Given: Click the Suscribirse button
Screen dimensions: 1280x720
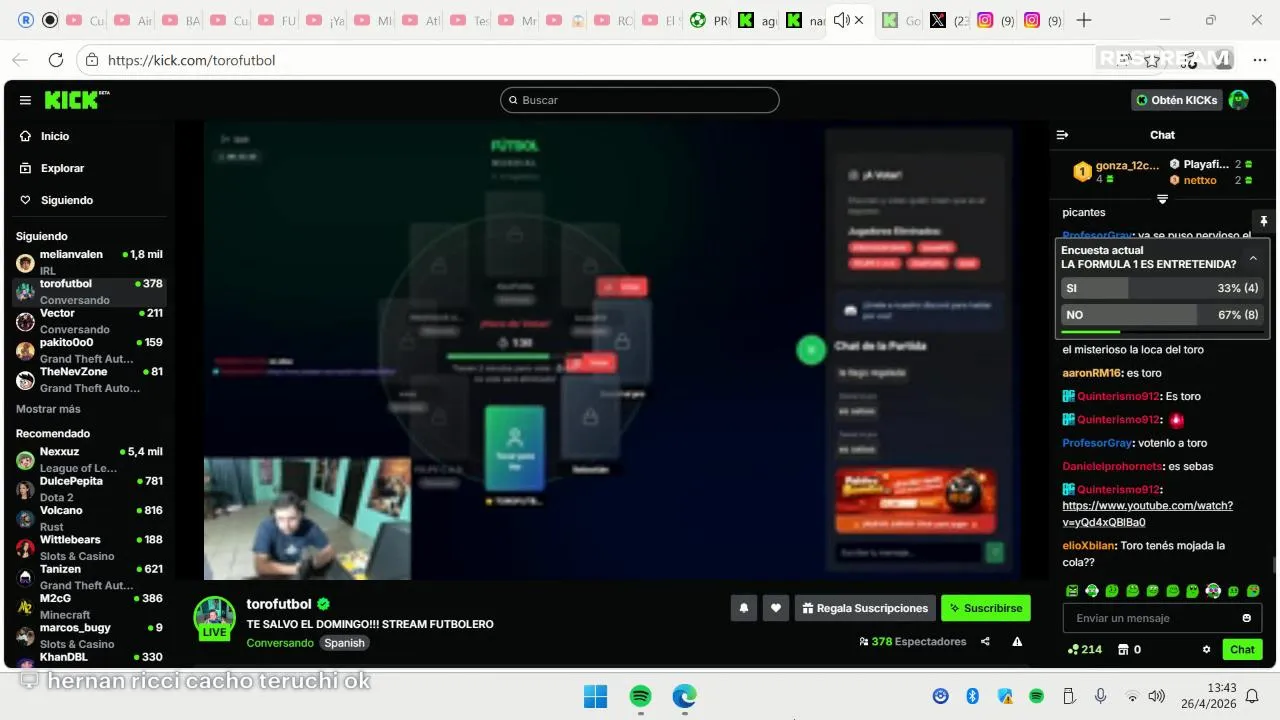Looking at the screenshot, I should pyautogui.click(x=985, y=608).
